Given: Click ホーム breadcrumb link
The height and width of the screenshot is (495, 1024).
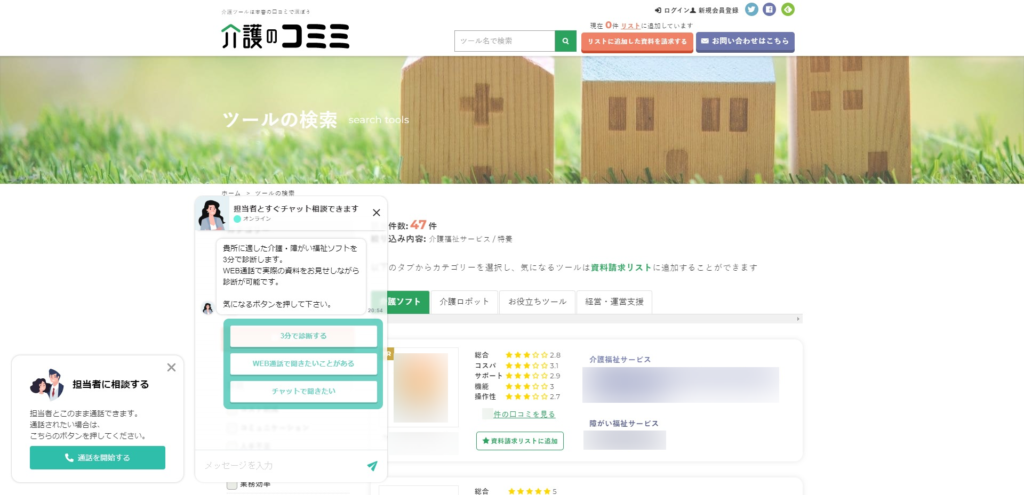Looking at the screenshot, I should (x=231, y=193).
